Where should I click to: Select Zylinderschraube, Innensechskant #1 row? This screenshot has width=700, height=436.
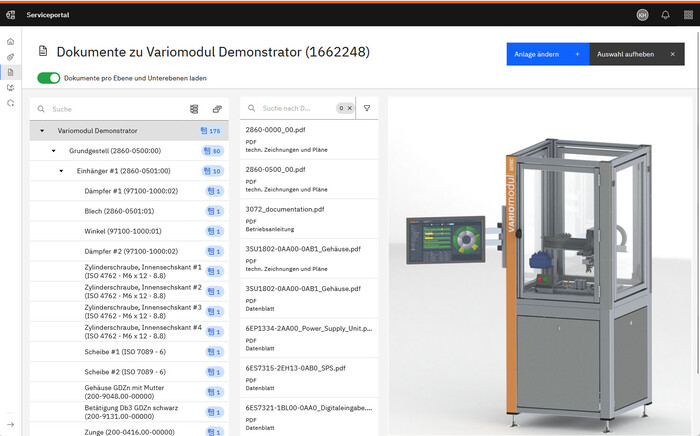pyautogui.click(x=129, y=271)
